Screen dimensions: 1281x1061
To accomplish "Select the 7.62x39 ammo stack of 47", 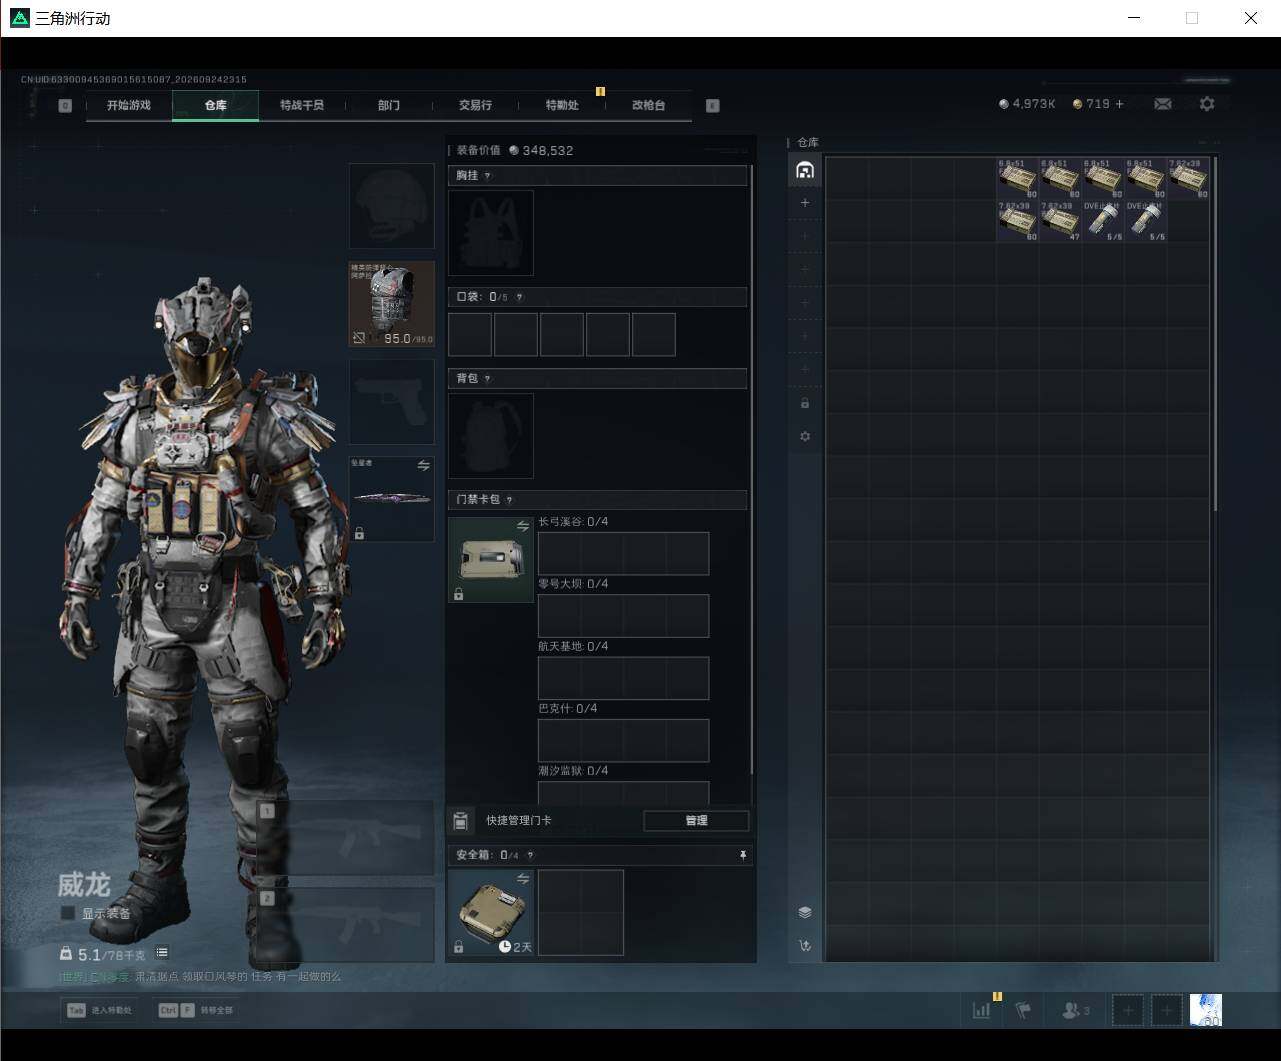I will (1061, 221).
